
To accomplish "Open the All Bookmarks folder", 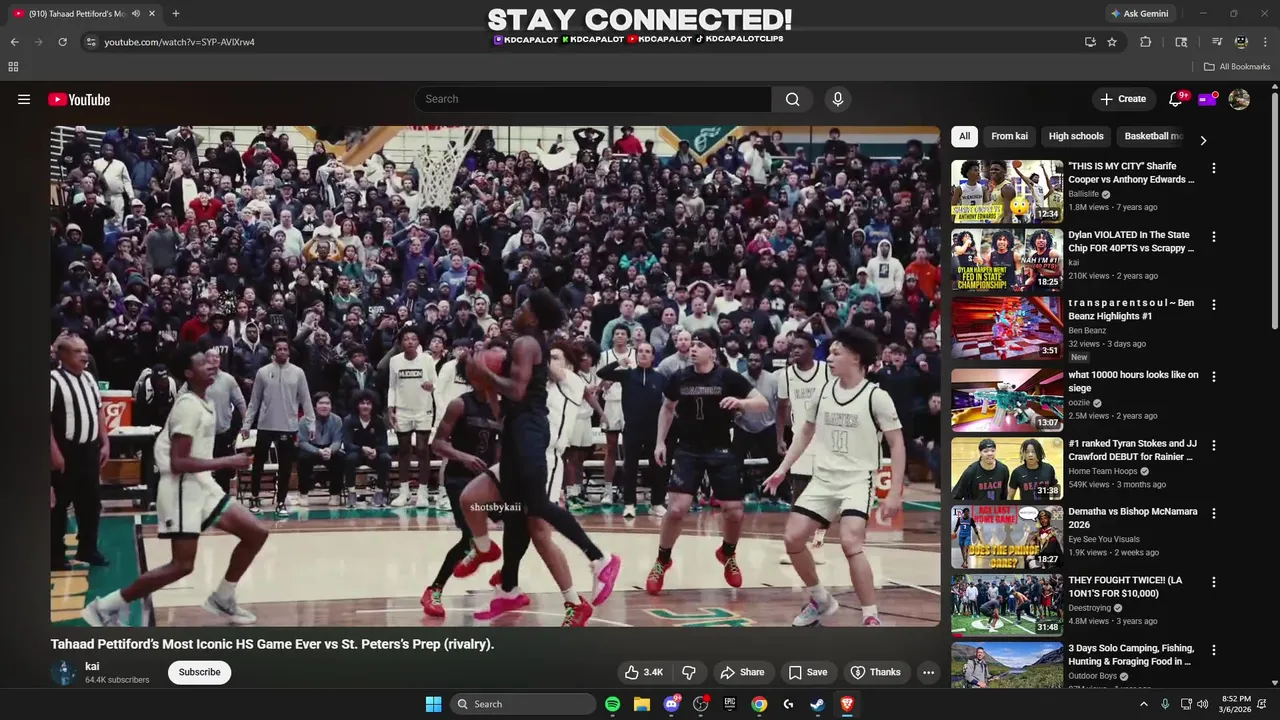I will coord(1237,67).
